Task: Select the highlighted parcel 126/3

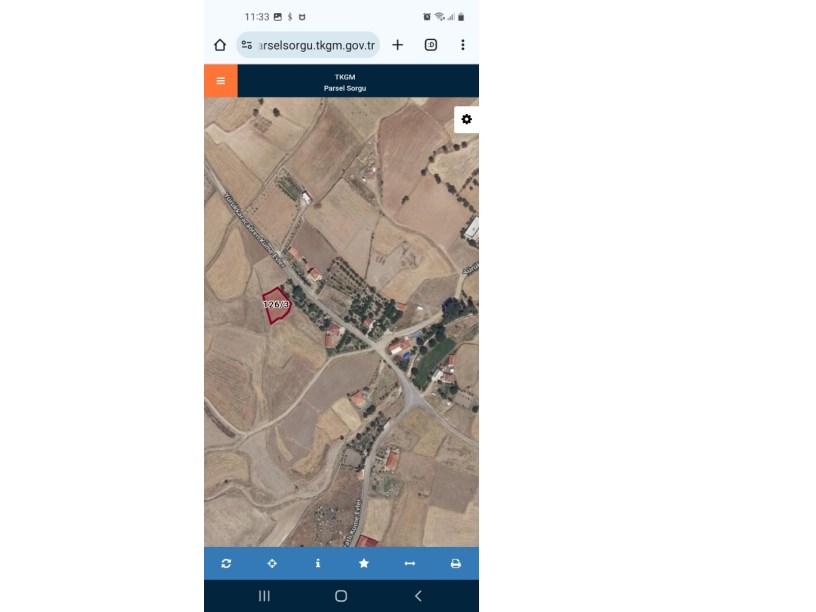Action: click(276, 305)
